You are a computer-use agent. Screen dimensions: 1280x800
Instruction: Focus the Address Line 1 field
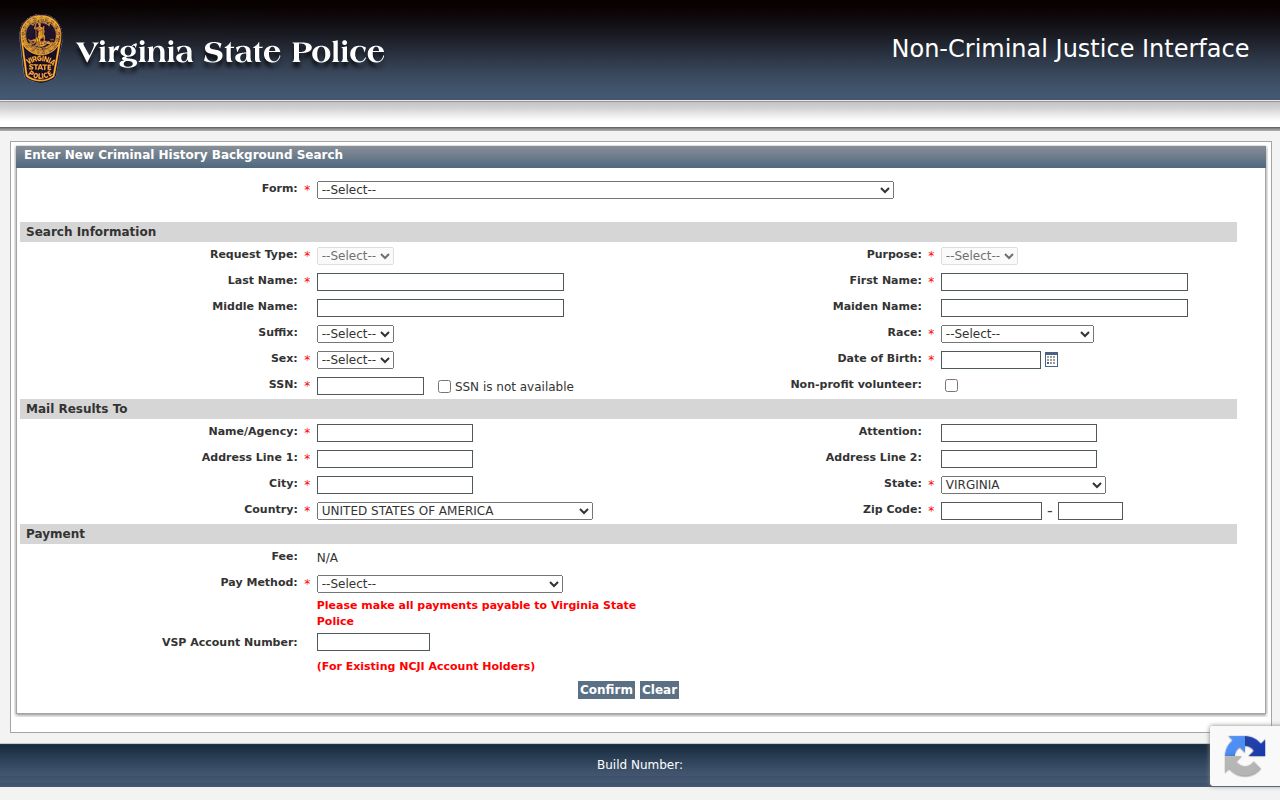(395, 459)
